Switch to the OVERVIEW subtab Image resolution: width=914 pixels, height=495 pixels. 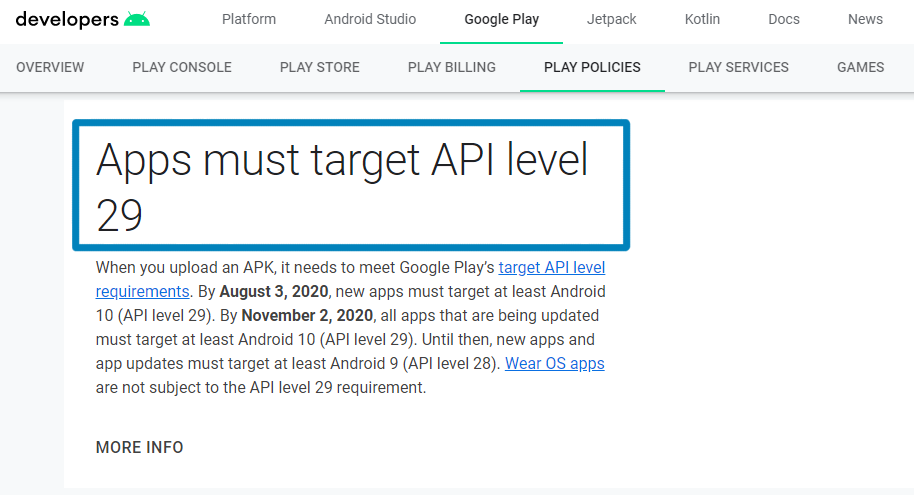click(50, 68)
